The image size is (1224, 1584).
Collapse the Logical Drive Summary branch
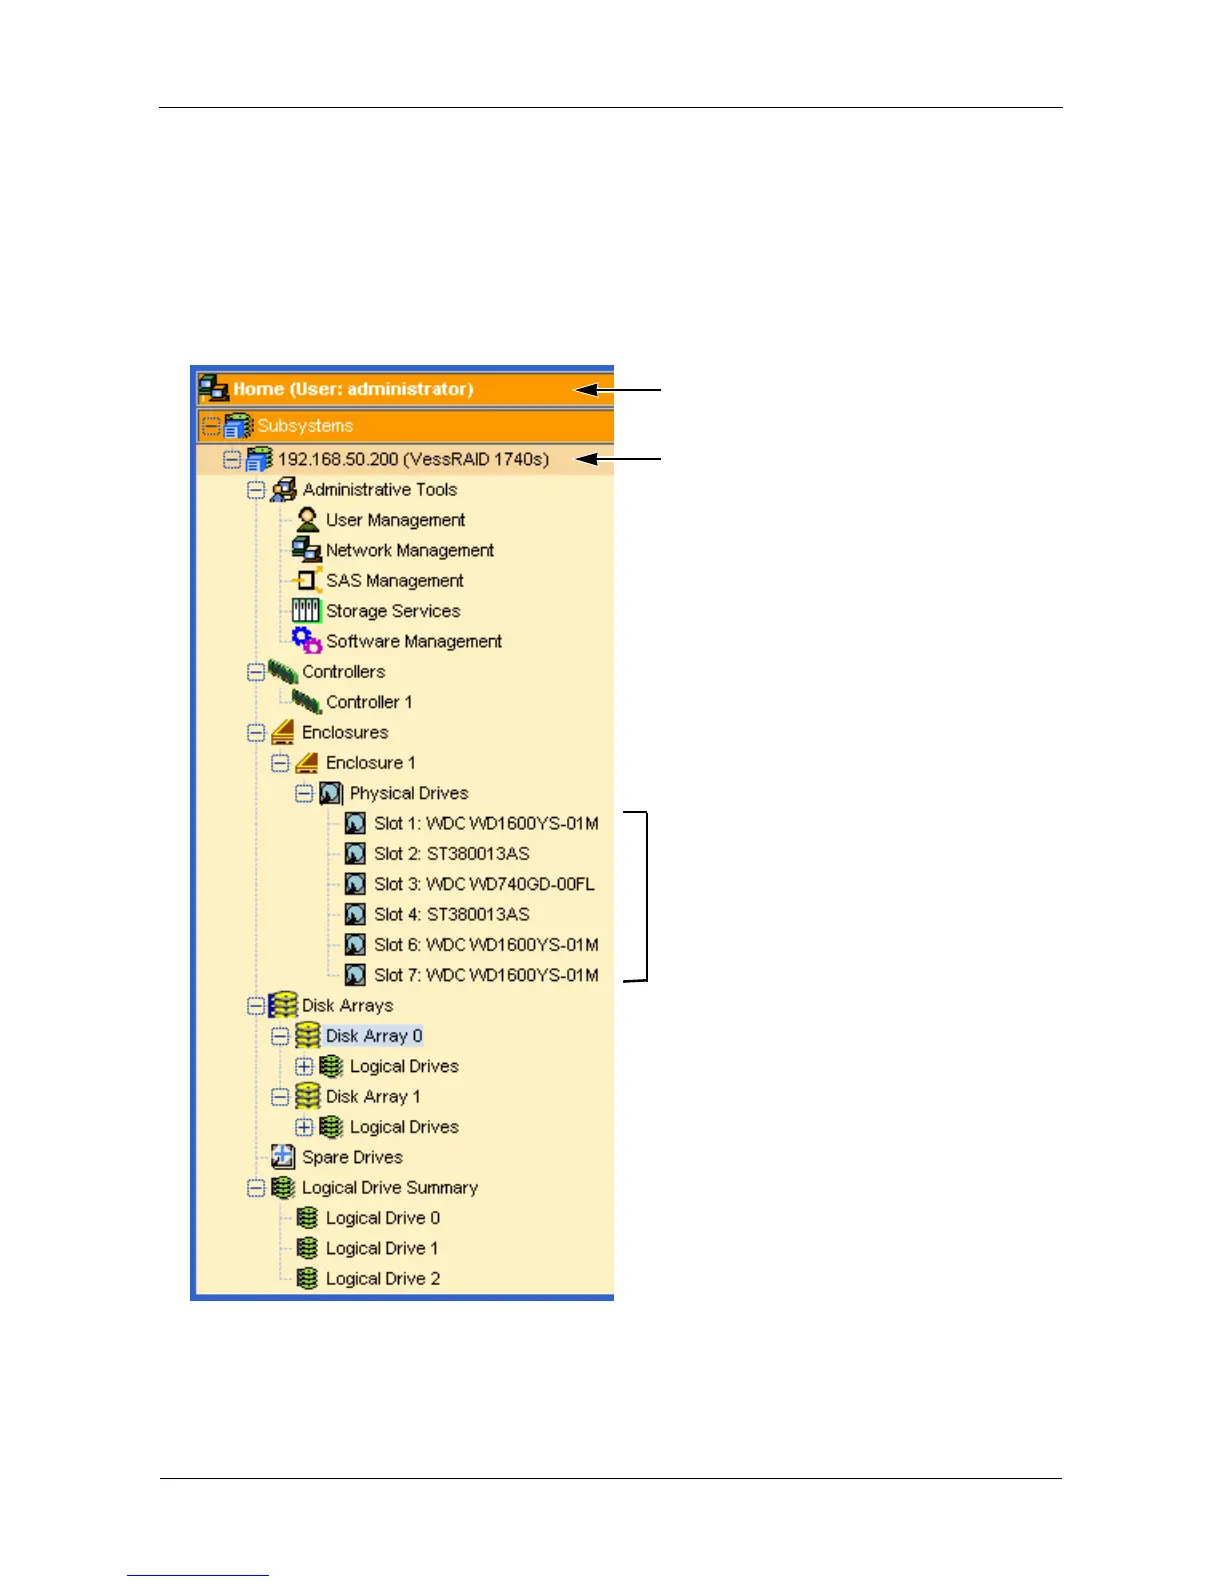click(x=256, y=1188)
